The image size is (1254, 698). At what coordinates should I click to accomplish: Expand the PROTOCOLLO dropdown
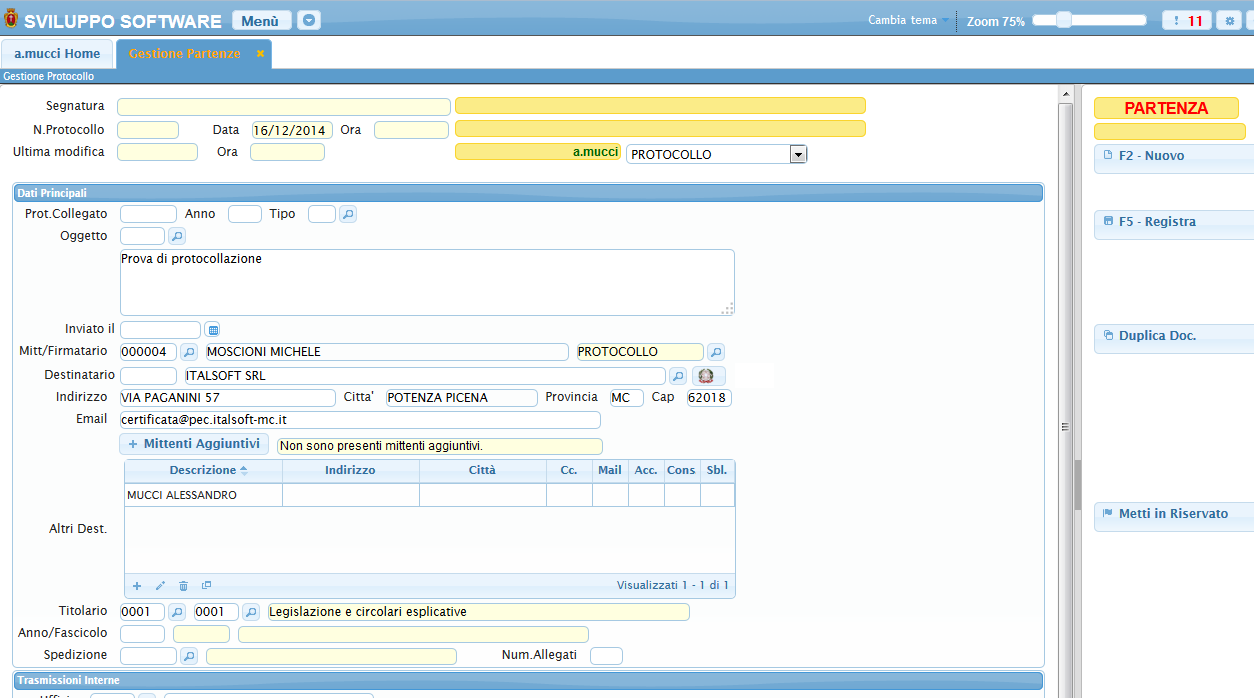(x=797, y=154)
